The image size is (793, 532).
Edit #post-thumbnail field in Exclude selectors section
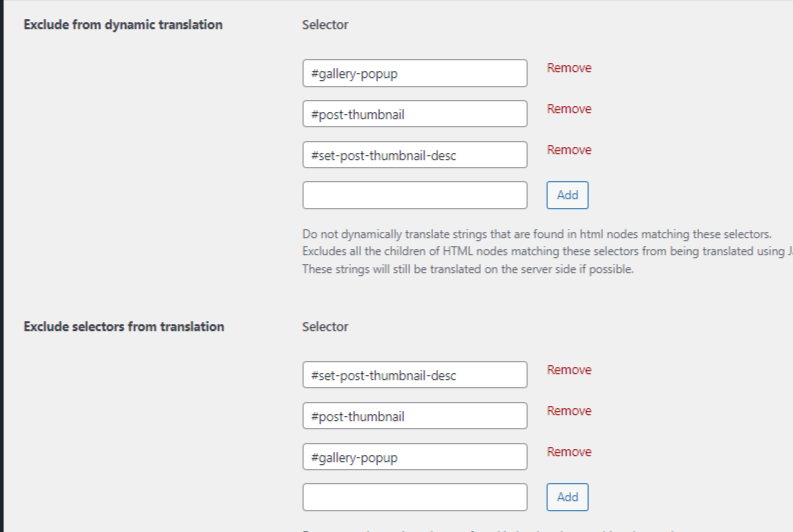[415, 416]
